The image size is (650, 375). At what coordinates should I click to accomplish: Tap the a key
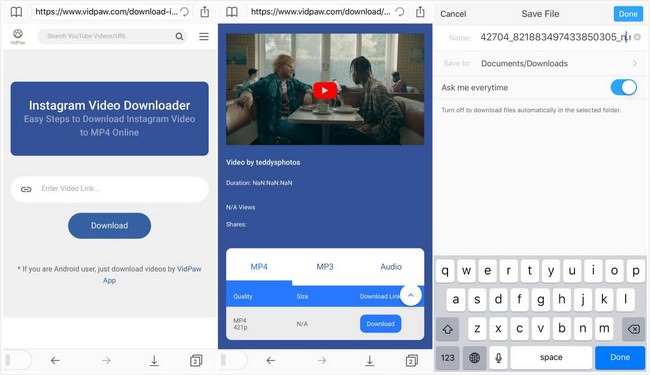coord(456,299)
